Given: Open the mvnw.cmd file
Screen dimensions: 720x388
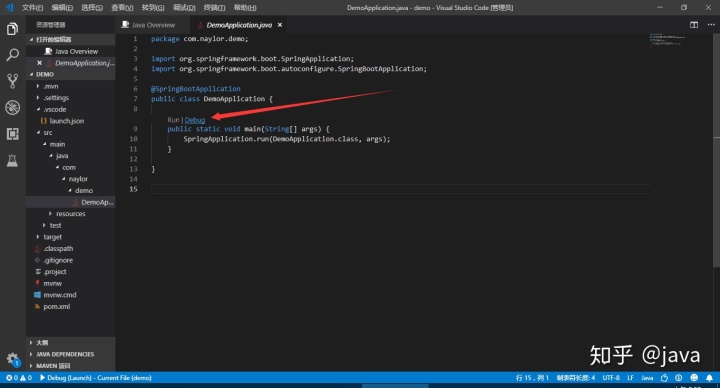Looking at the screenshot, I should [x=70, y=295].
